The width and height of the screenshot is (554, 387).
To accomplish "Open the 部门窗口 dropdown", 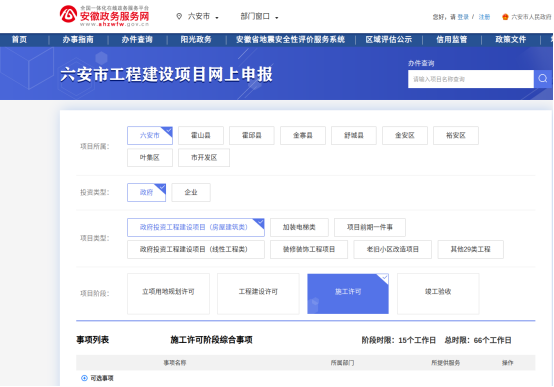I will [x=259, y=16].
